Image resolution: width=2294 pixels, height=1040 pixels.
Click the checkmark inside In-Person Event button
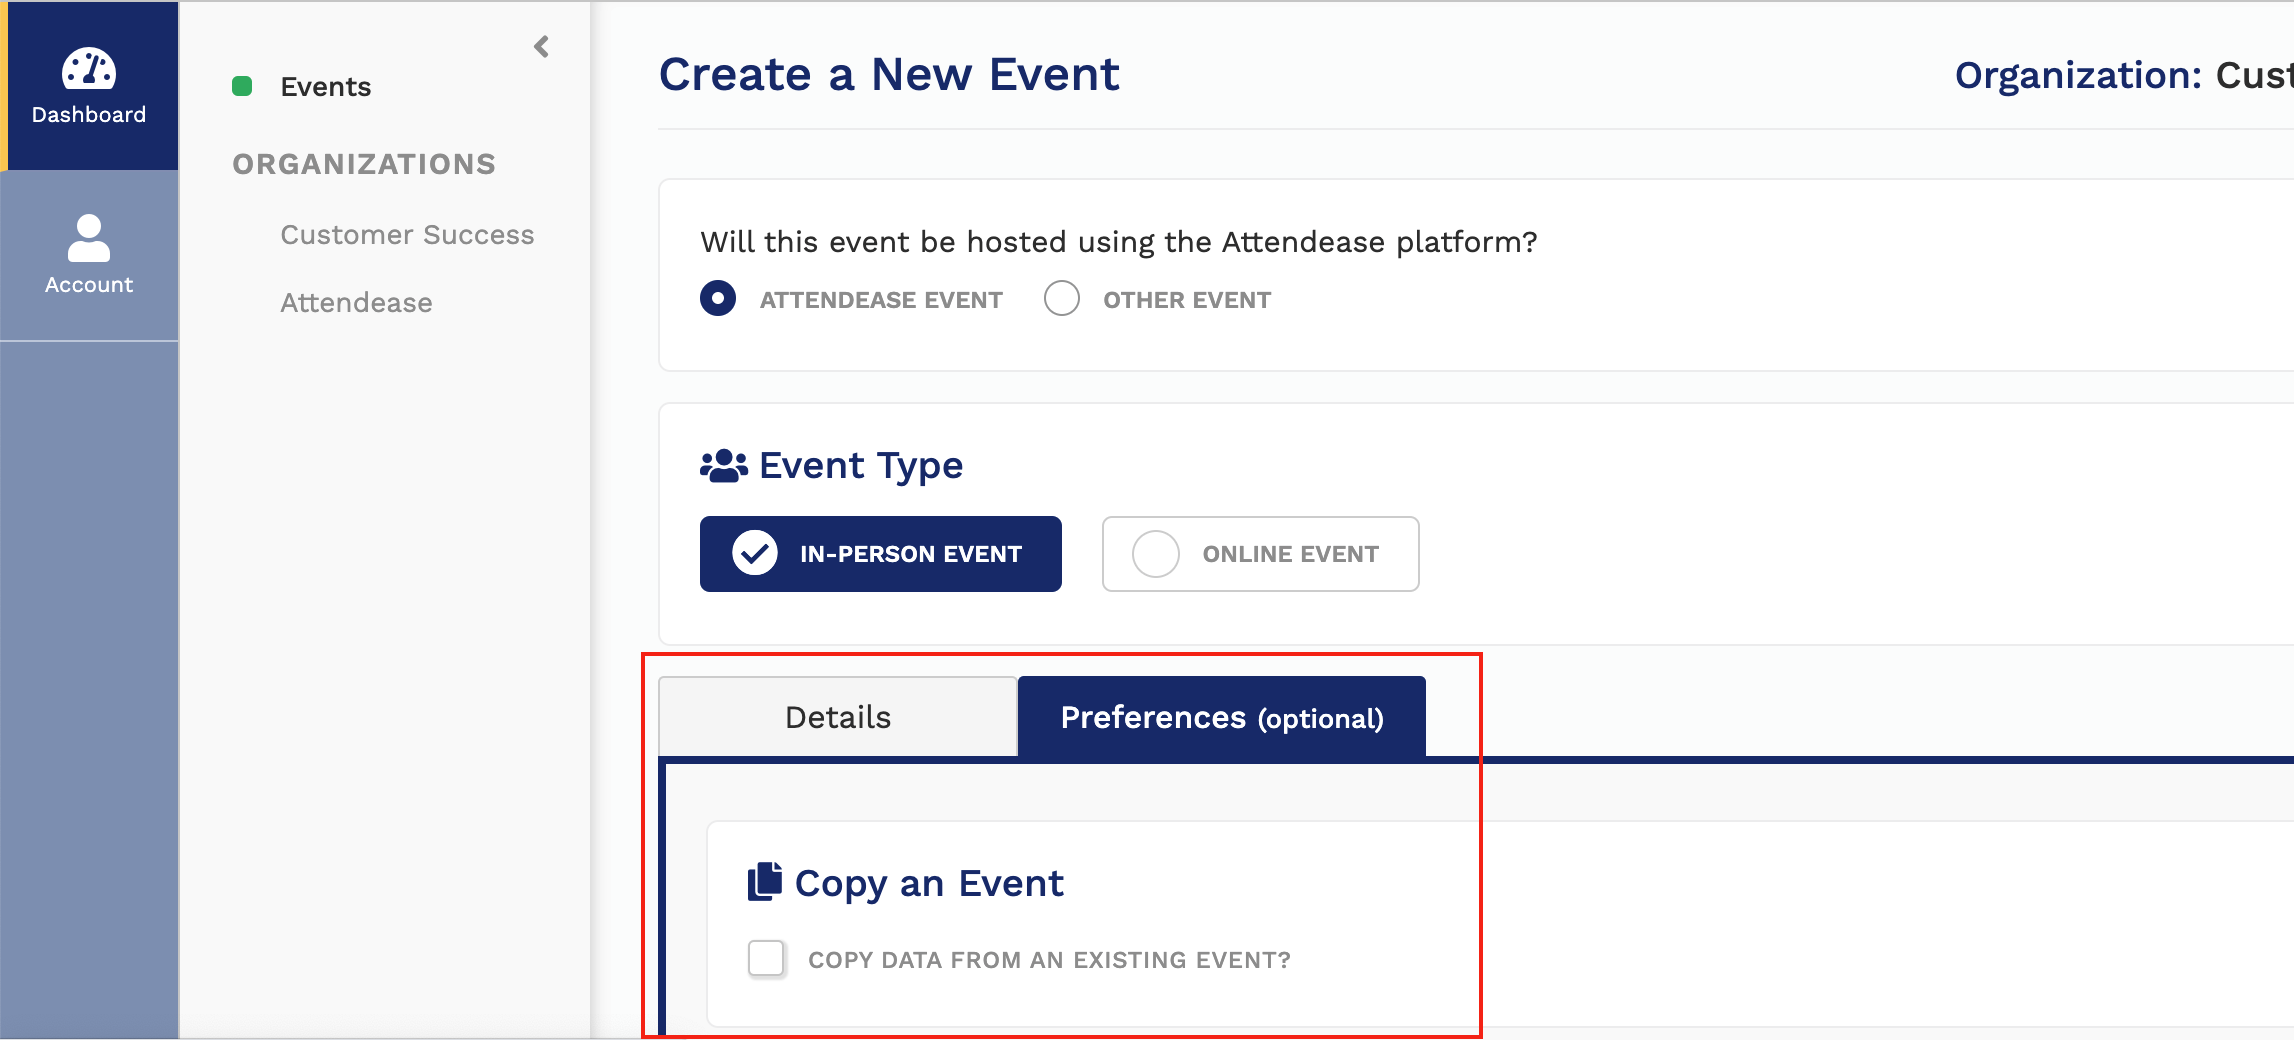coord(754,553)
